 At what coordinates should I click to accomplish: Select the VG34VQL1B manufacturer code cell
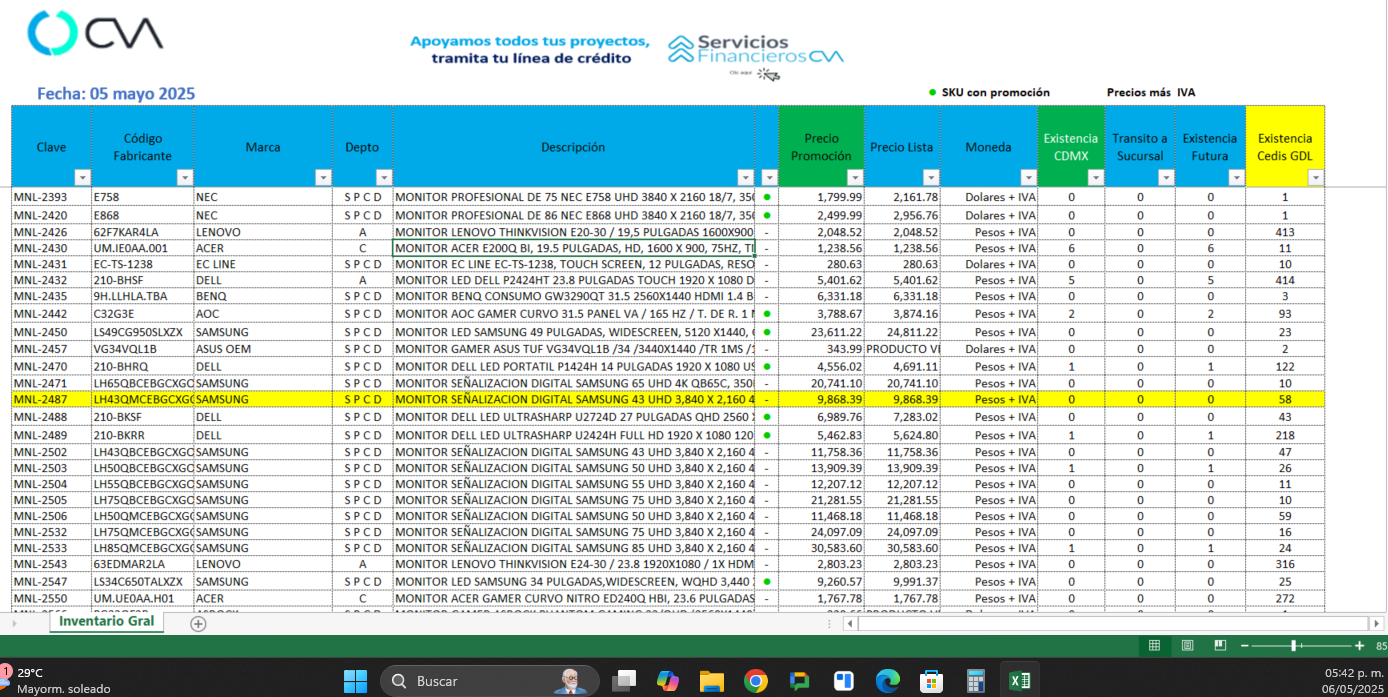coord(143,349)
